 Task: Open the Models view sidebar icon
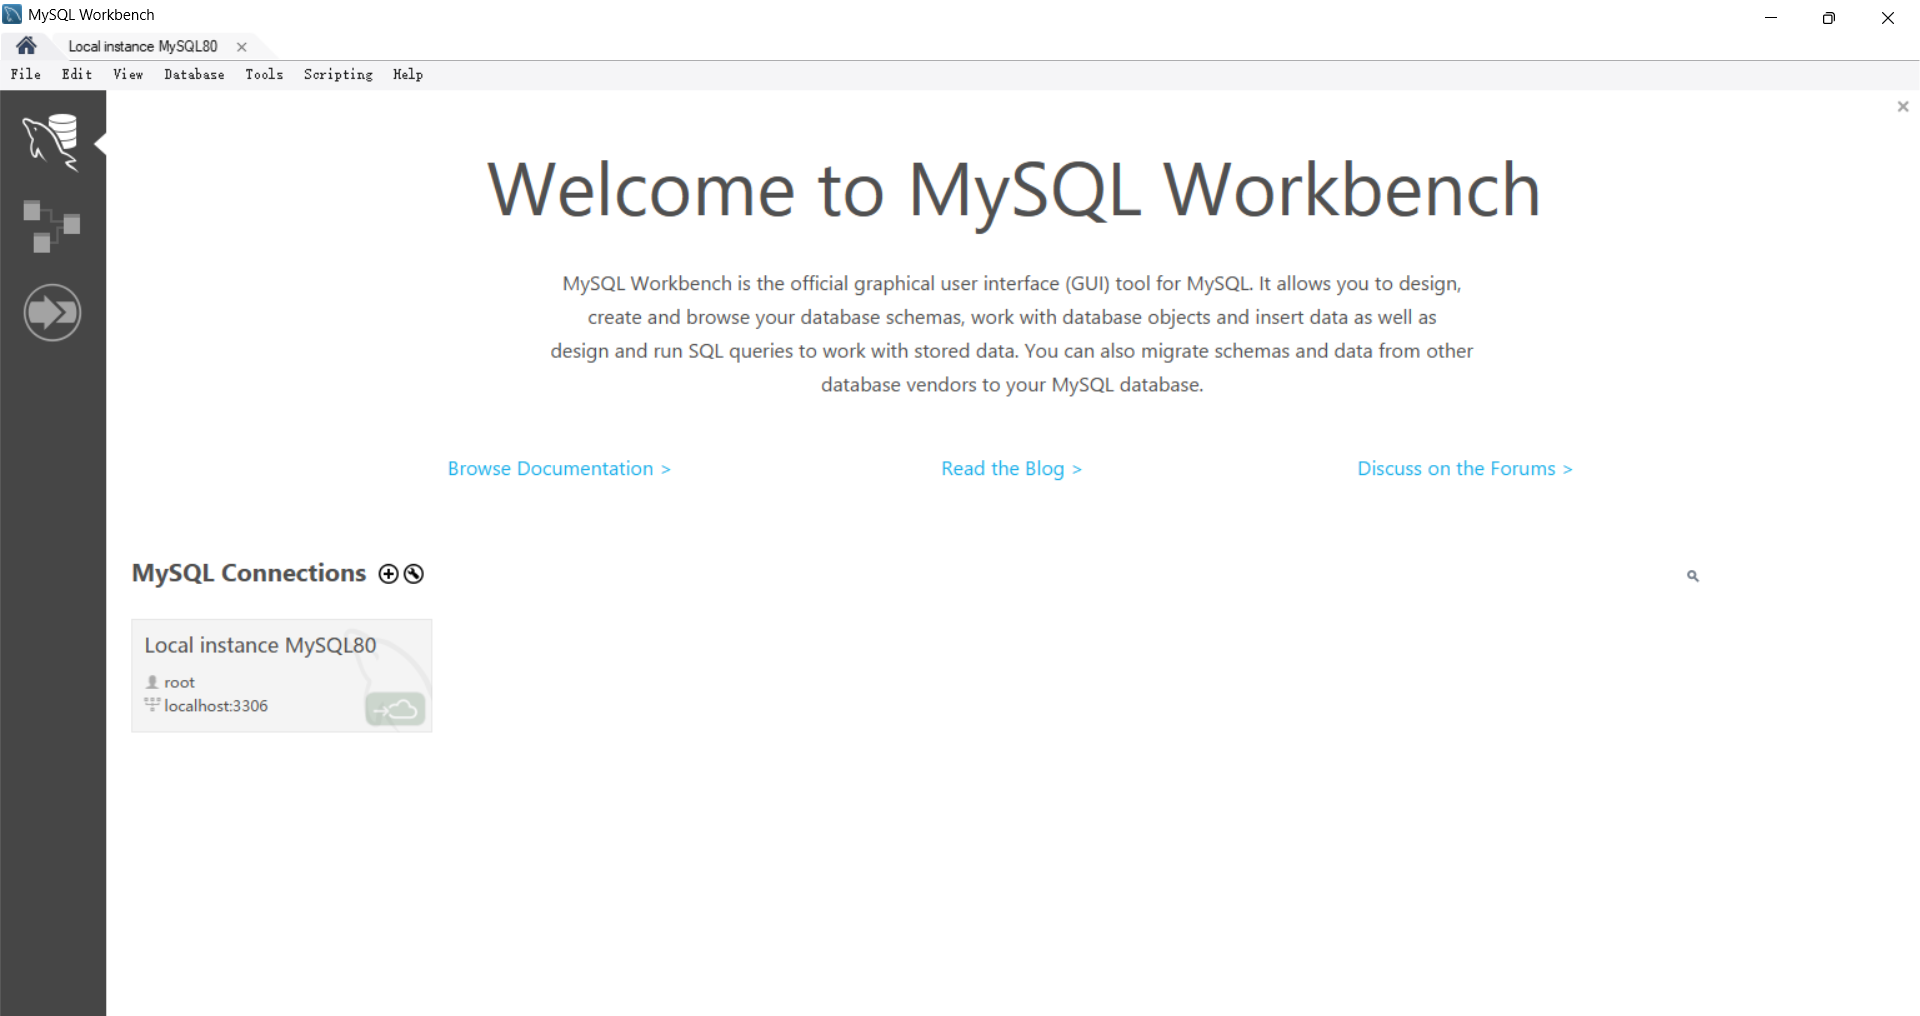(52, 226)
